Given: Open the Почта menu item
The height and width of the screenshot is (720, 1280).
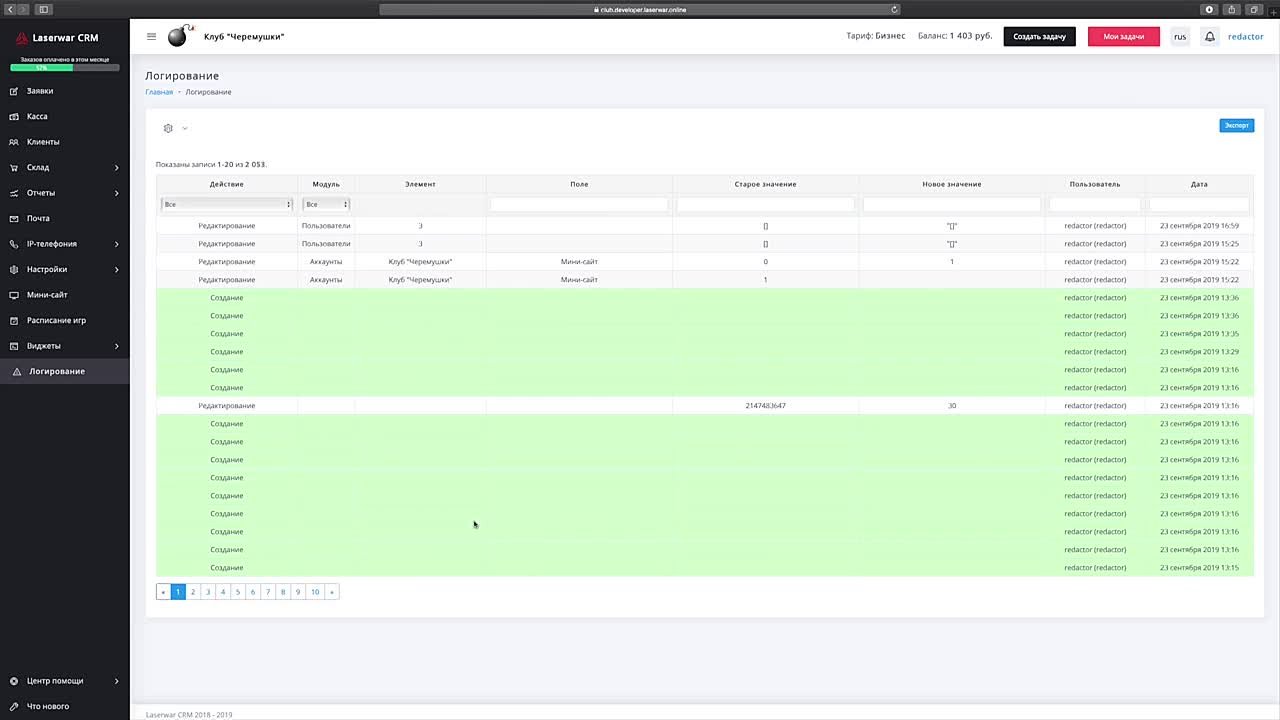Looking at the screenshot, I should coord(38,218).
